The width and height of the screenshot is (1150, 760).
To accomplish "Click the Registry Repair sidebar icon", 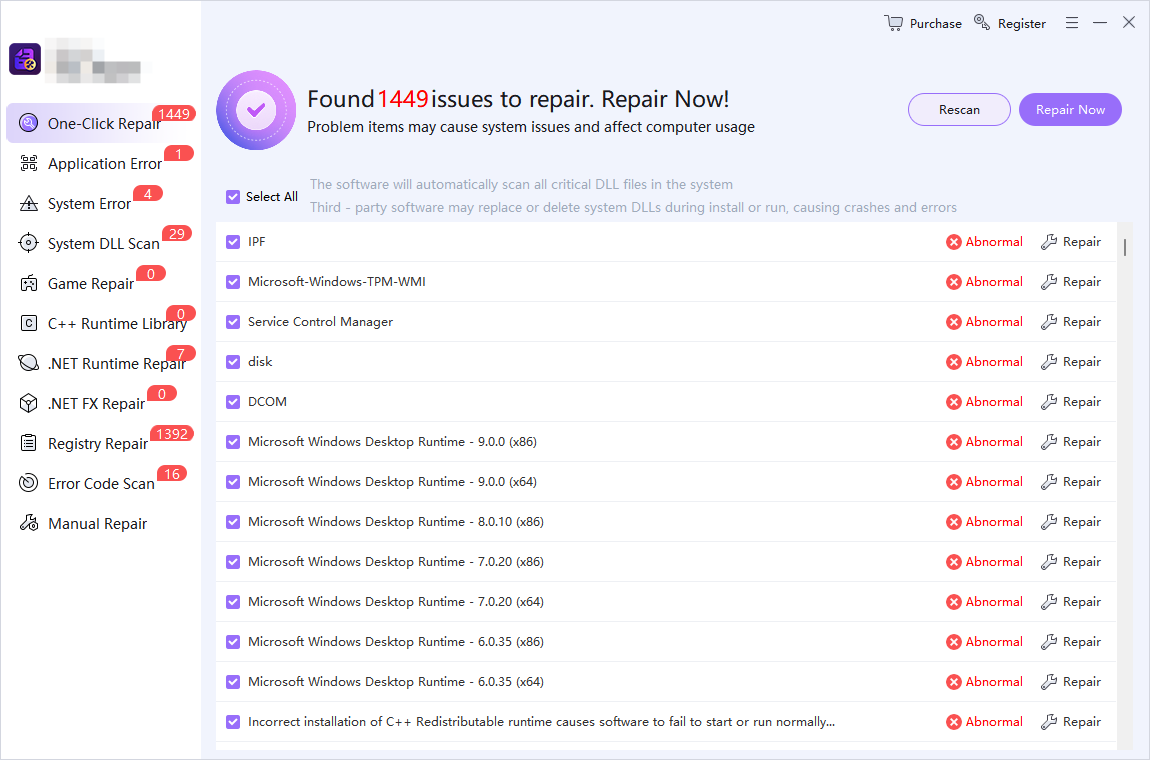I will click(x=29, y=444).
